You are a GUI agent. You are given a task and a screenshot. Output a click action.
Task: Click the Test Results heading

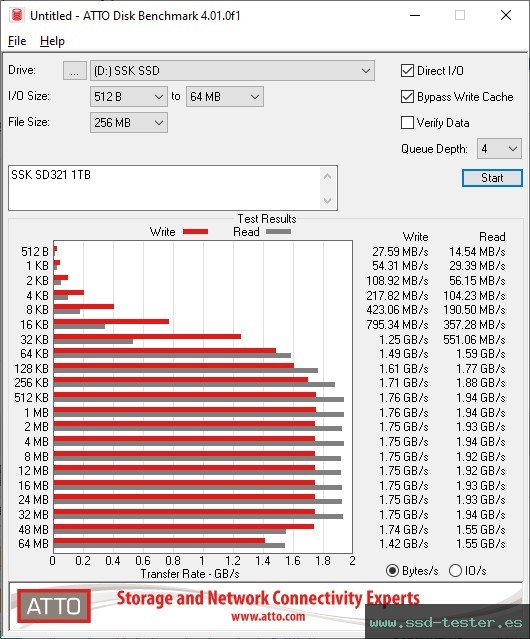[267, 219]
